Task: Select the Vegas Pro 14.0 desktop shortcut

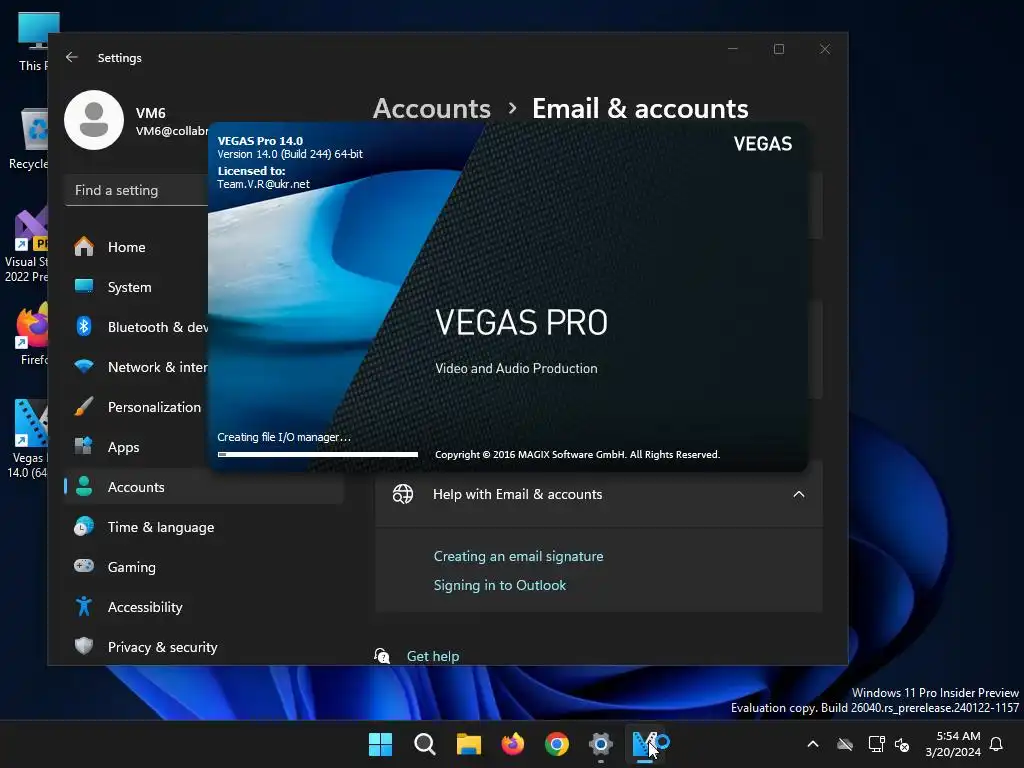Action: (27, 438)
